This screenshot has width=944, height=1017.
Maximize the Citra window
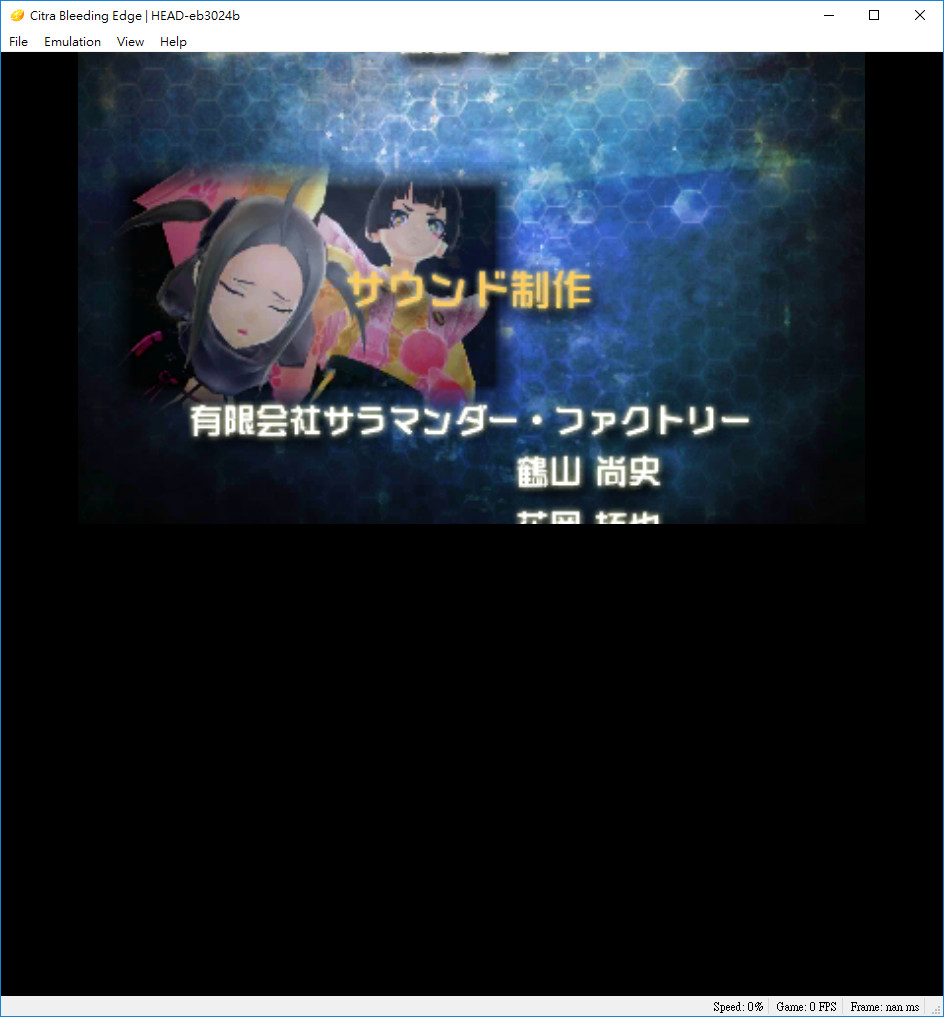pos(874,16)
